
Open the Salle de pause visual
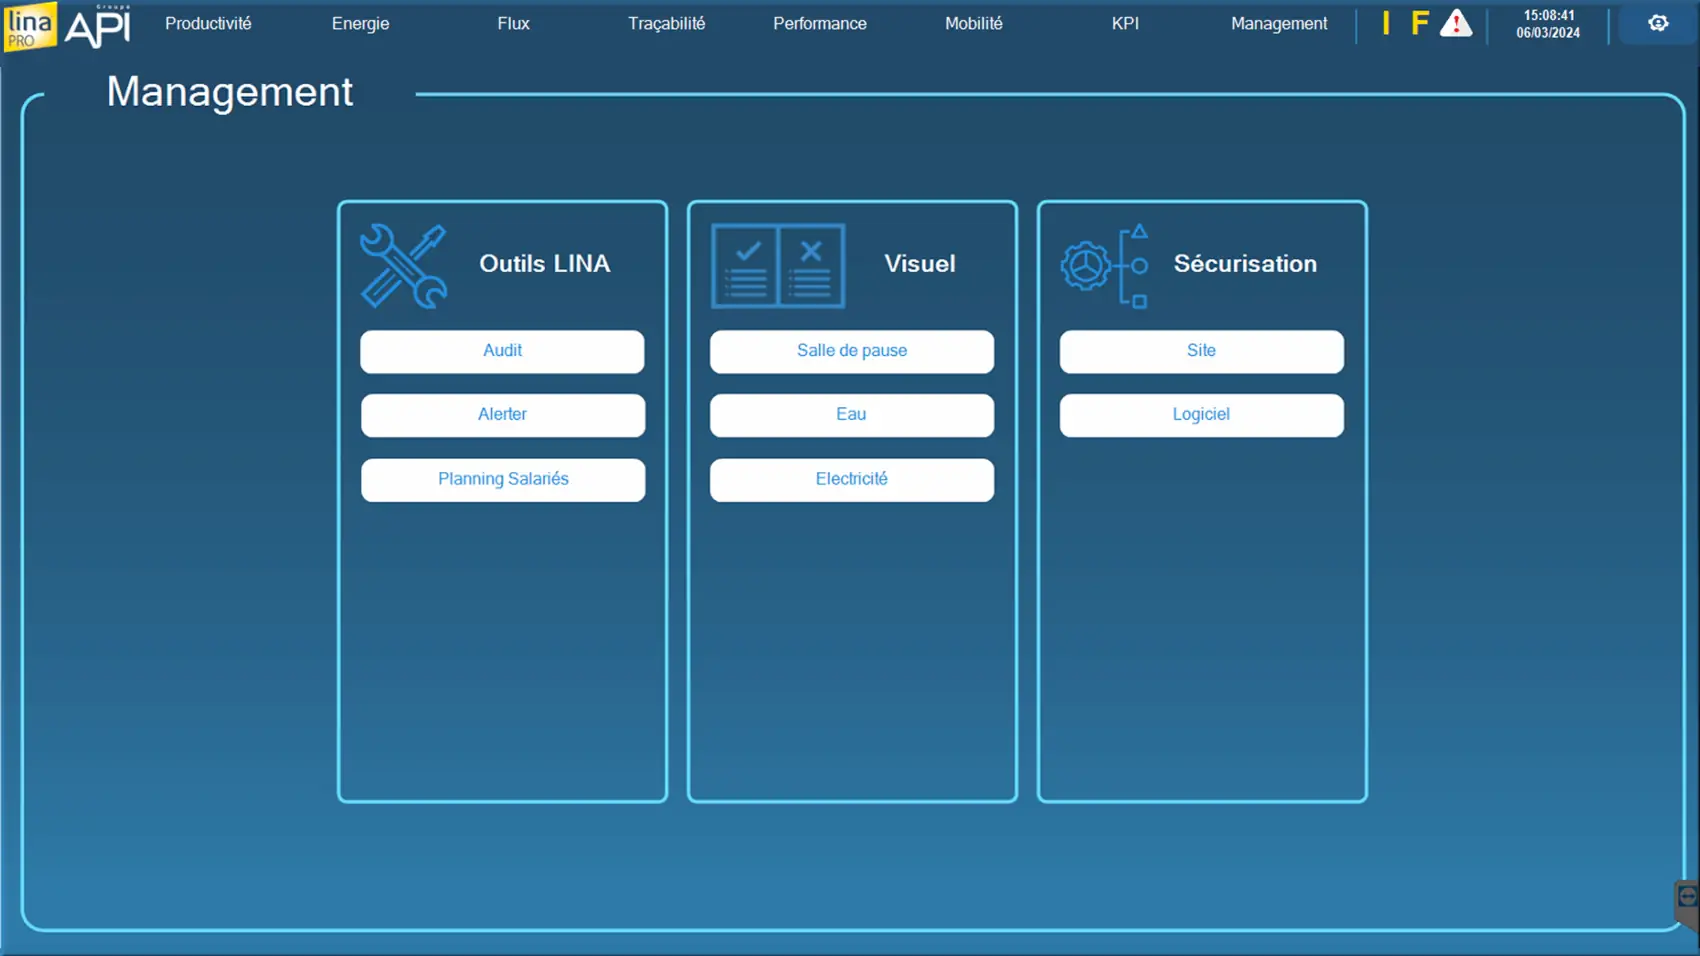click(851, 351)
